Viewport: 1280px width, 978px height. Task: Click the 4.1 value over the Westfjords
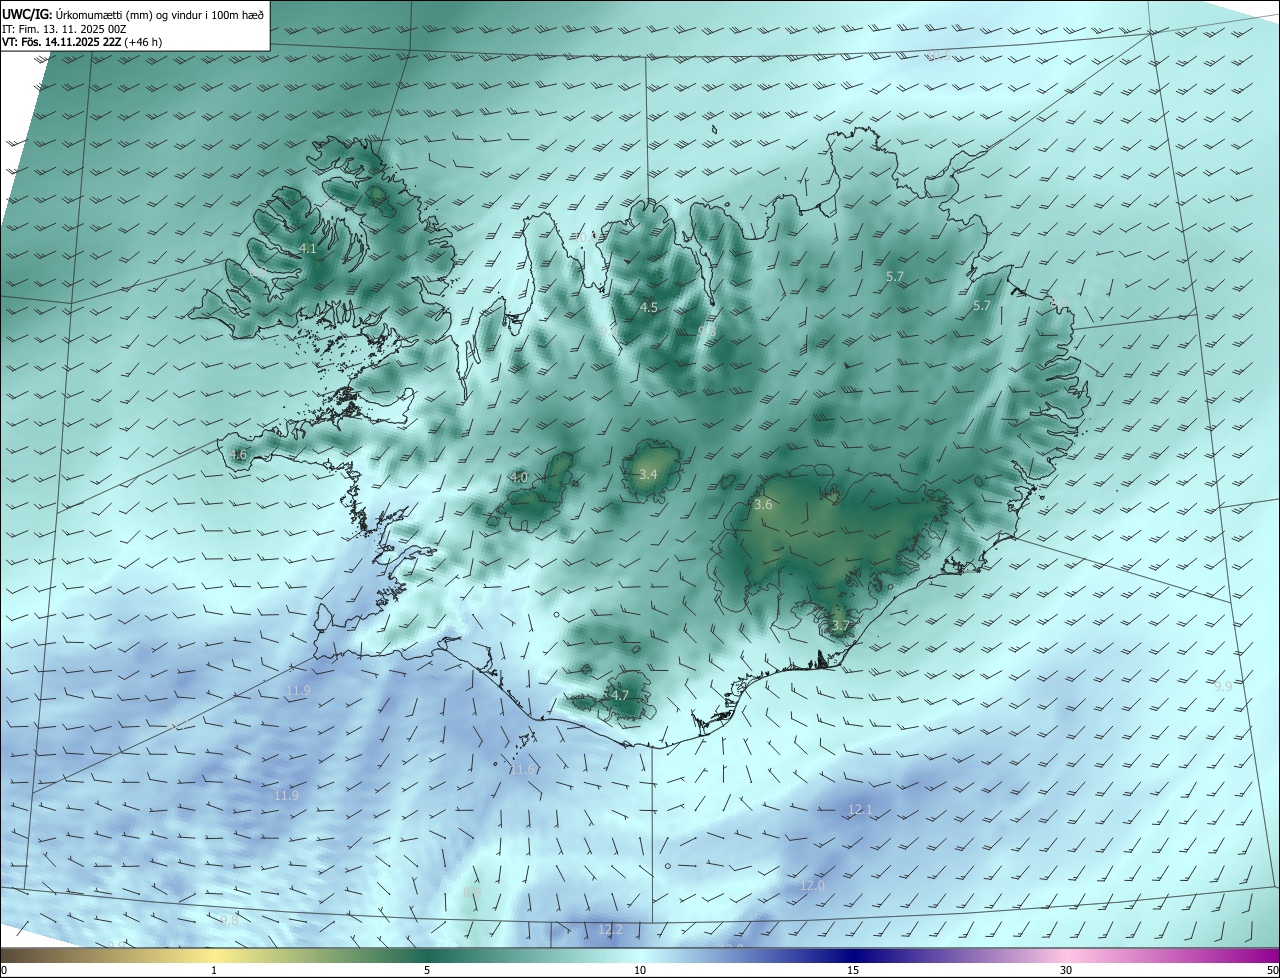click(308, 248)
